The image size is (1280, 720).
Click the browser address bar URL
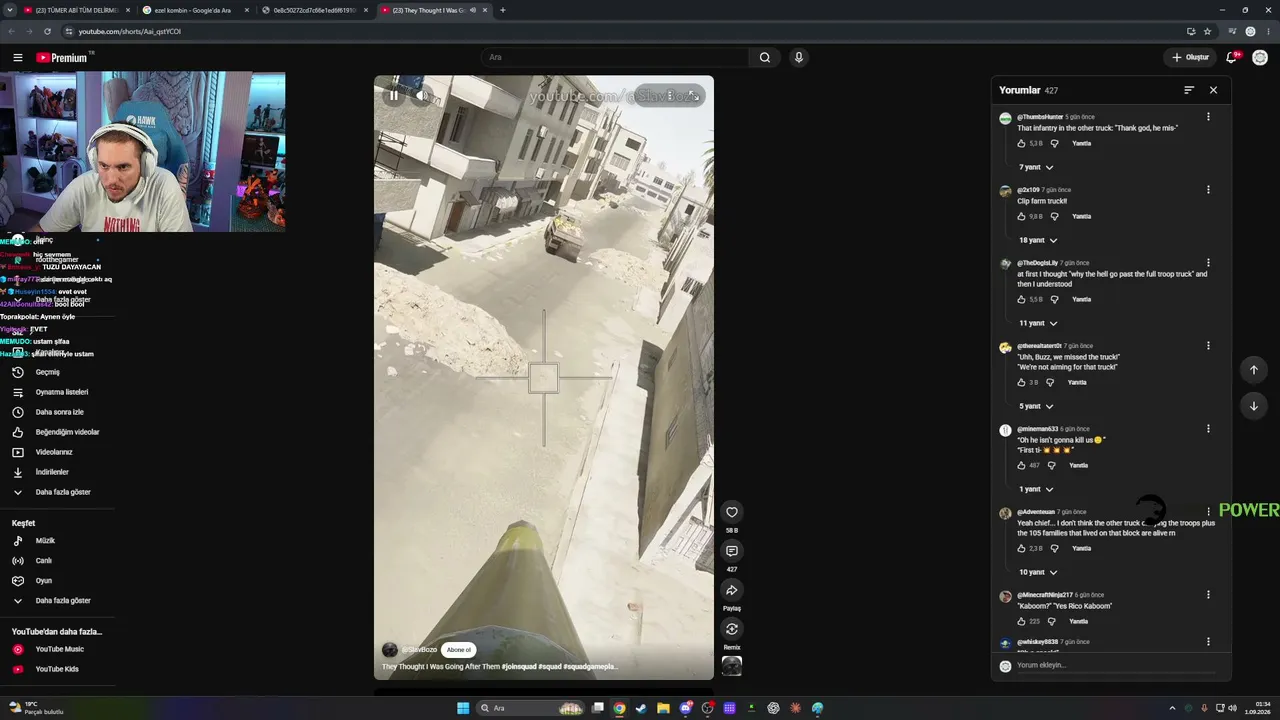130,31
